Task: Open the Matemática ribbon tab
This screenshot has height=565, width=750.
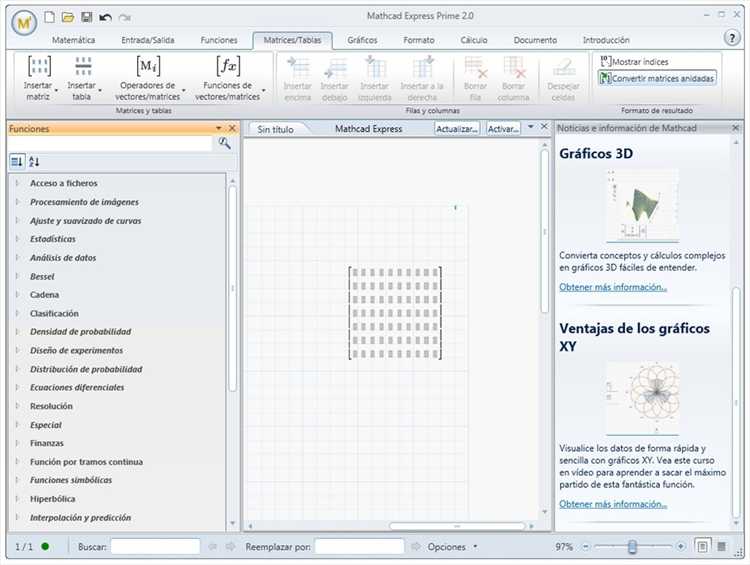Action: (74, 40)
